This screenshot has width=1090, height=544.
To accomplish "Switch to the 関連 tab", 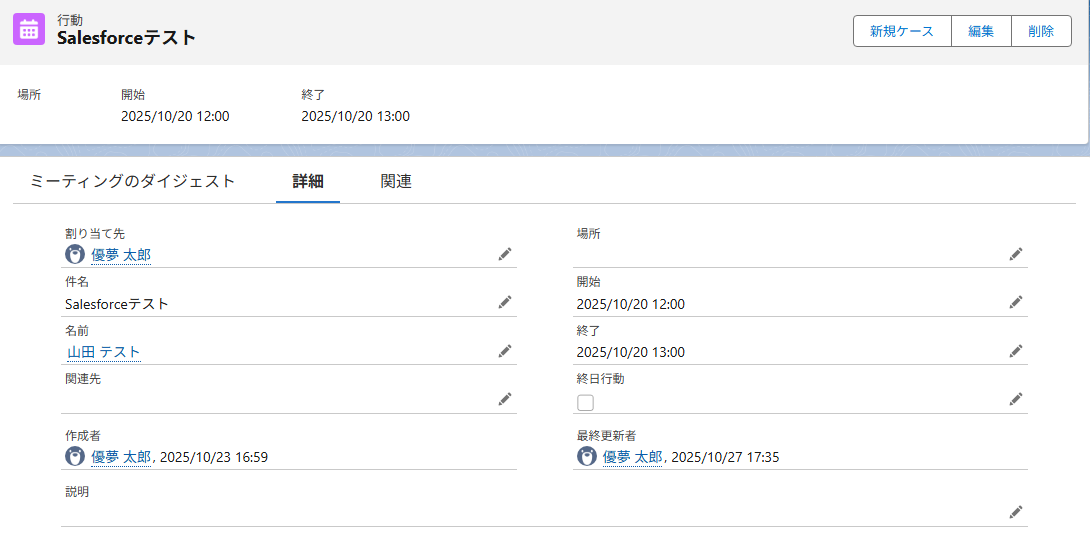I will click(x=396, y=182).
